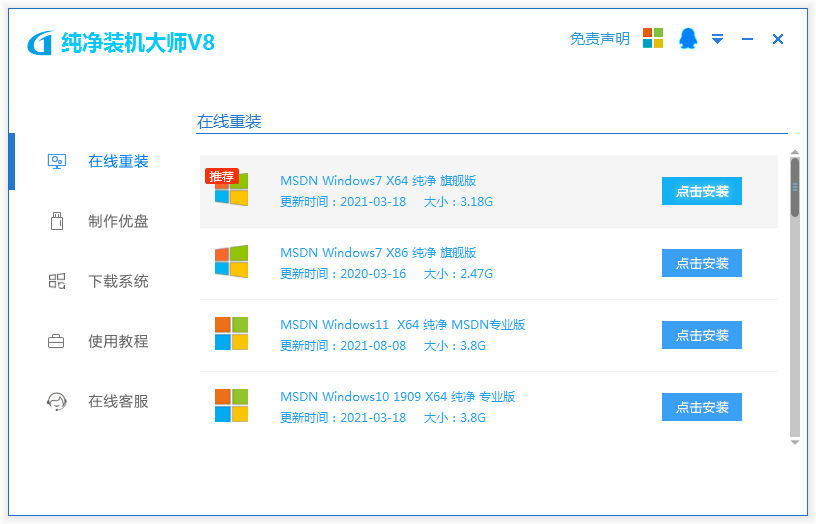
Task: Select the title MSDN Windows7 X86 纯净 旗舰版
Action: (x=378, y=252)
